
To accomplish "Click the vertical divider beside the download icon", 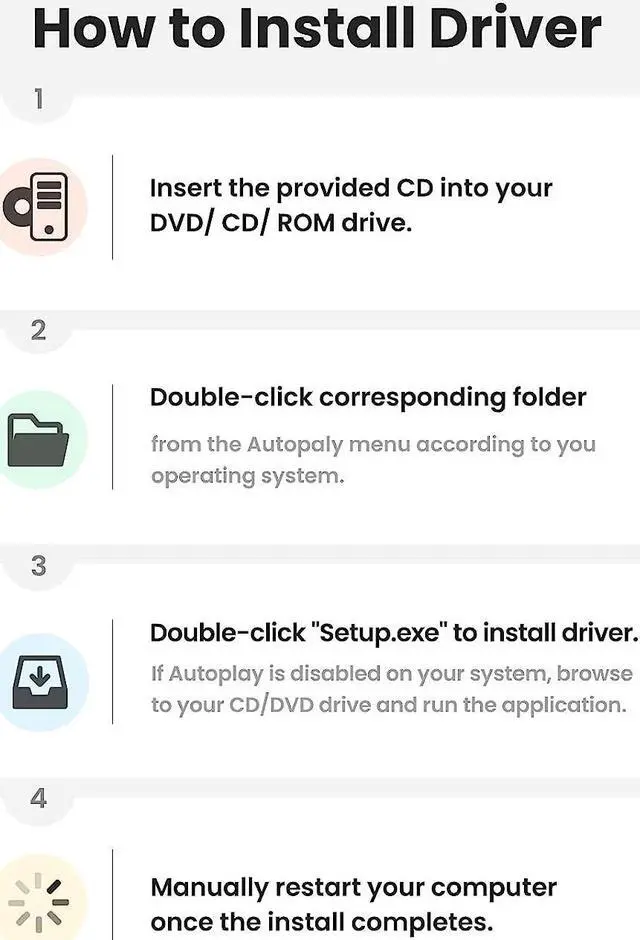I will coord(112,671).
